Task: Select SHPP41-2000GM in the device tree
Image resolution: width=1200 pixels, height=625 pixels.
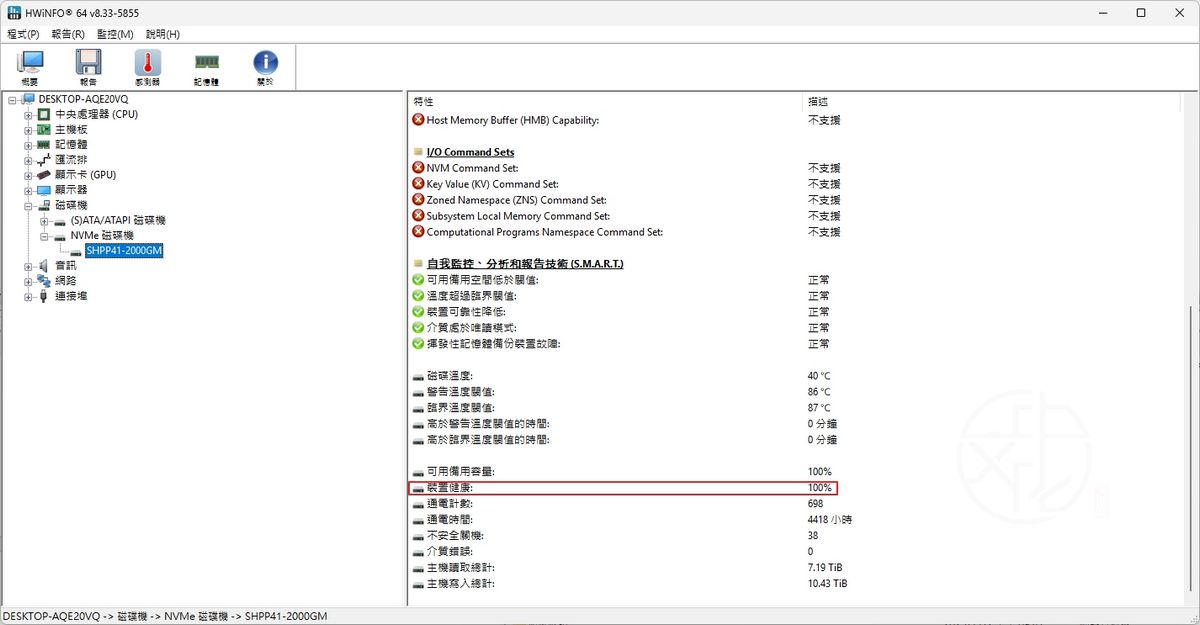Action: point(123,251)
